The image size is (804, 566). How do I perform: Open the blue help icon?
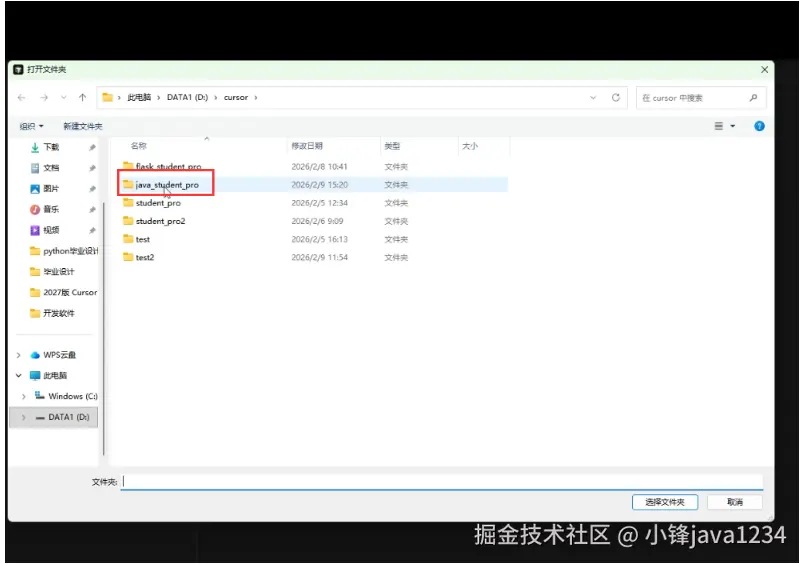pyautogui.click(x=759, y=126)
